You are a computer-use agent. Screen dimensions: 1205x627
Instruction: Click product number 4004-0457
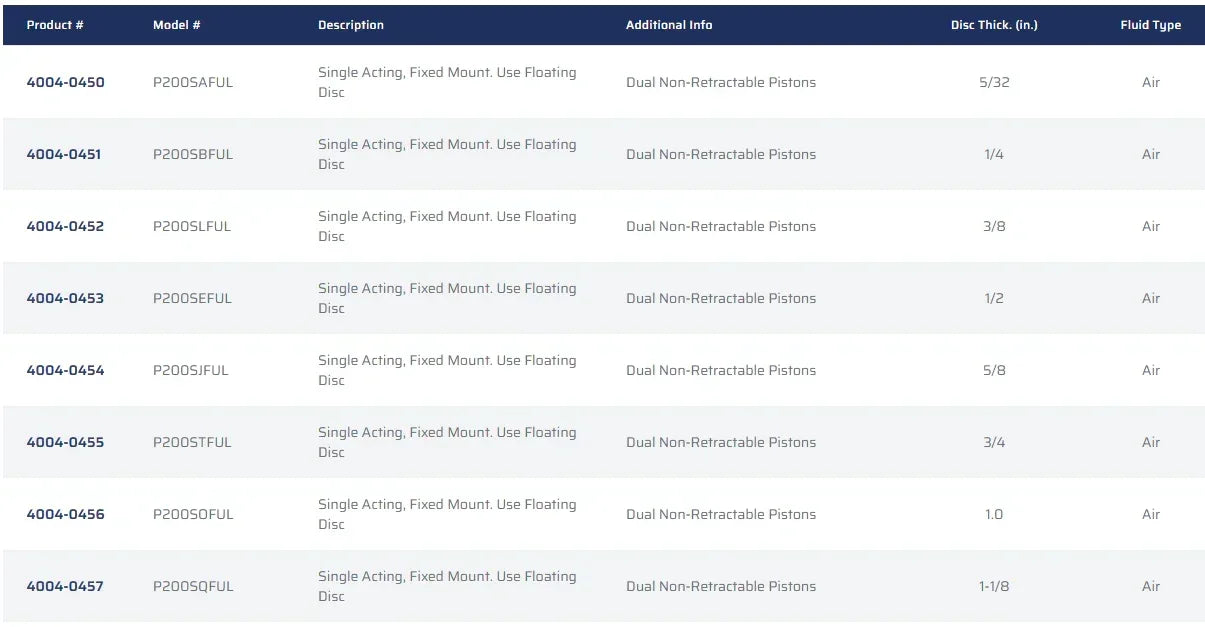(65, 586)
